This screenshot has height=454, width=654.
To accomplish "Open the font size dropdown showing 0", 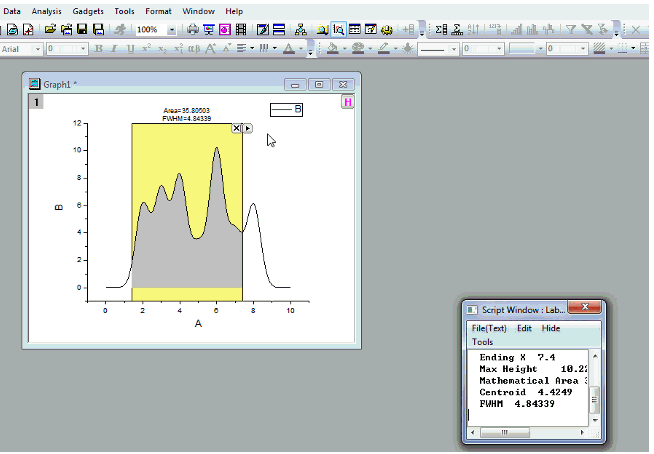I will (83, 49).
